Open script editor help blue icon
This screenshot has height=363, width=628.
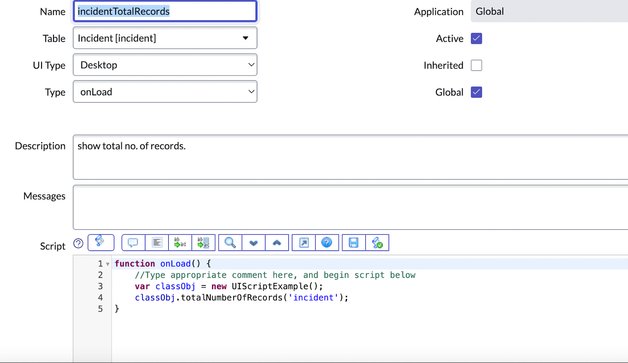click(x=327, y=242)
